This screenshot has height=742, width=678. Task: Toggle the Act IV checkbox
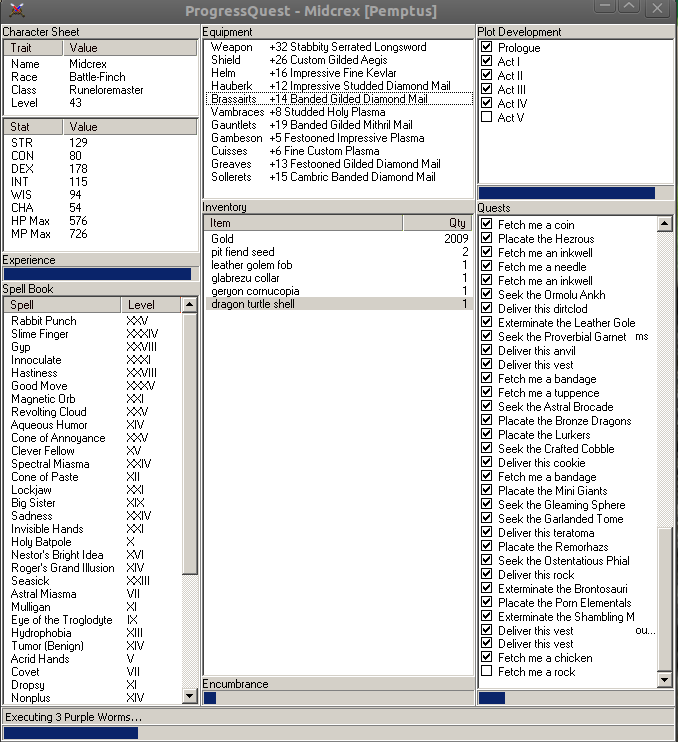point(486,103)
